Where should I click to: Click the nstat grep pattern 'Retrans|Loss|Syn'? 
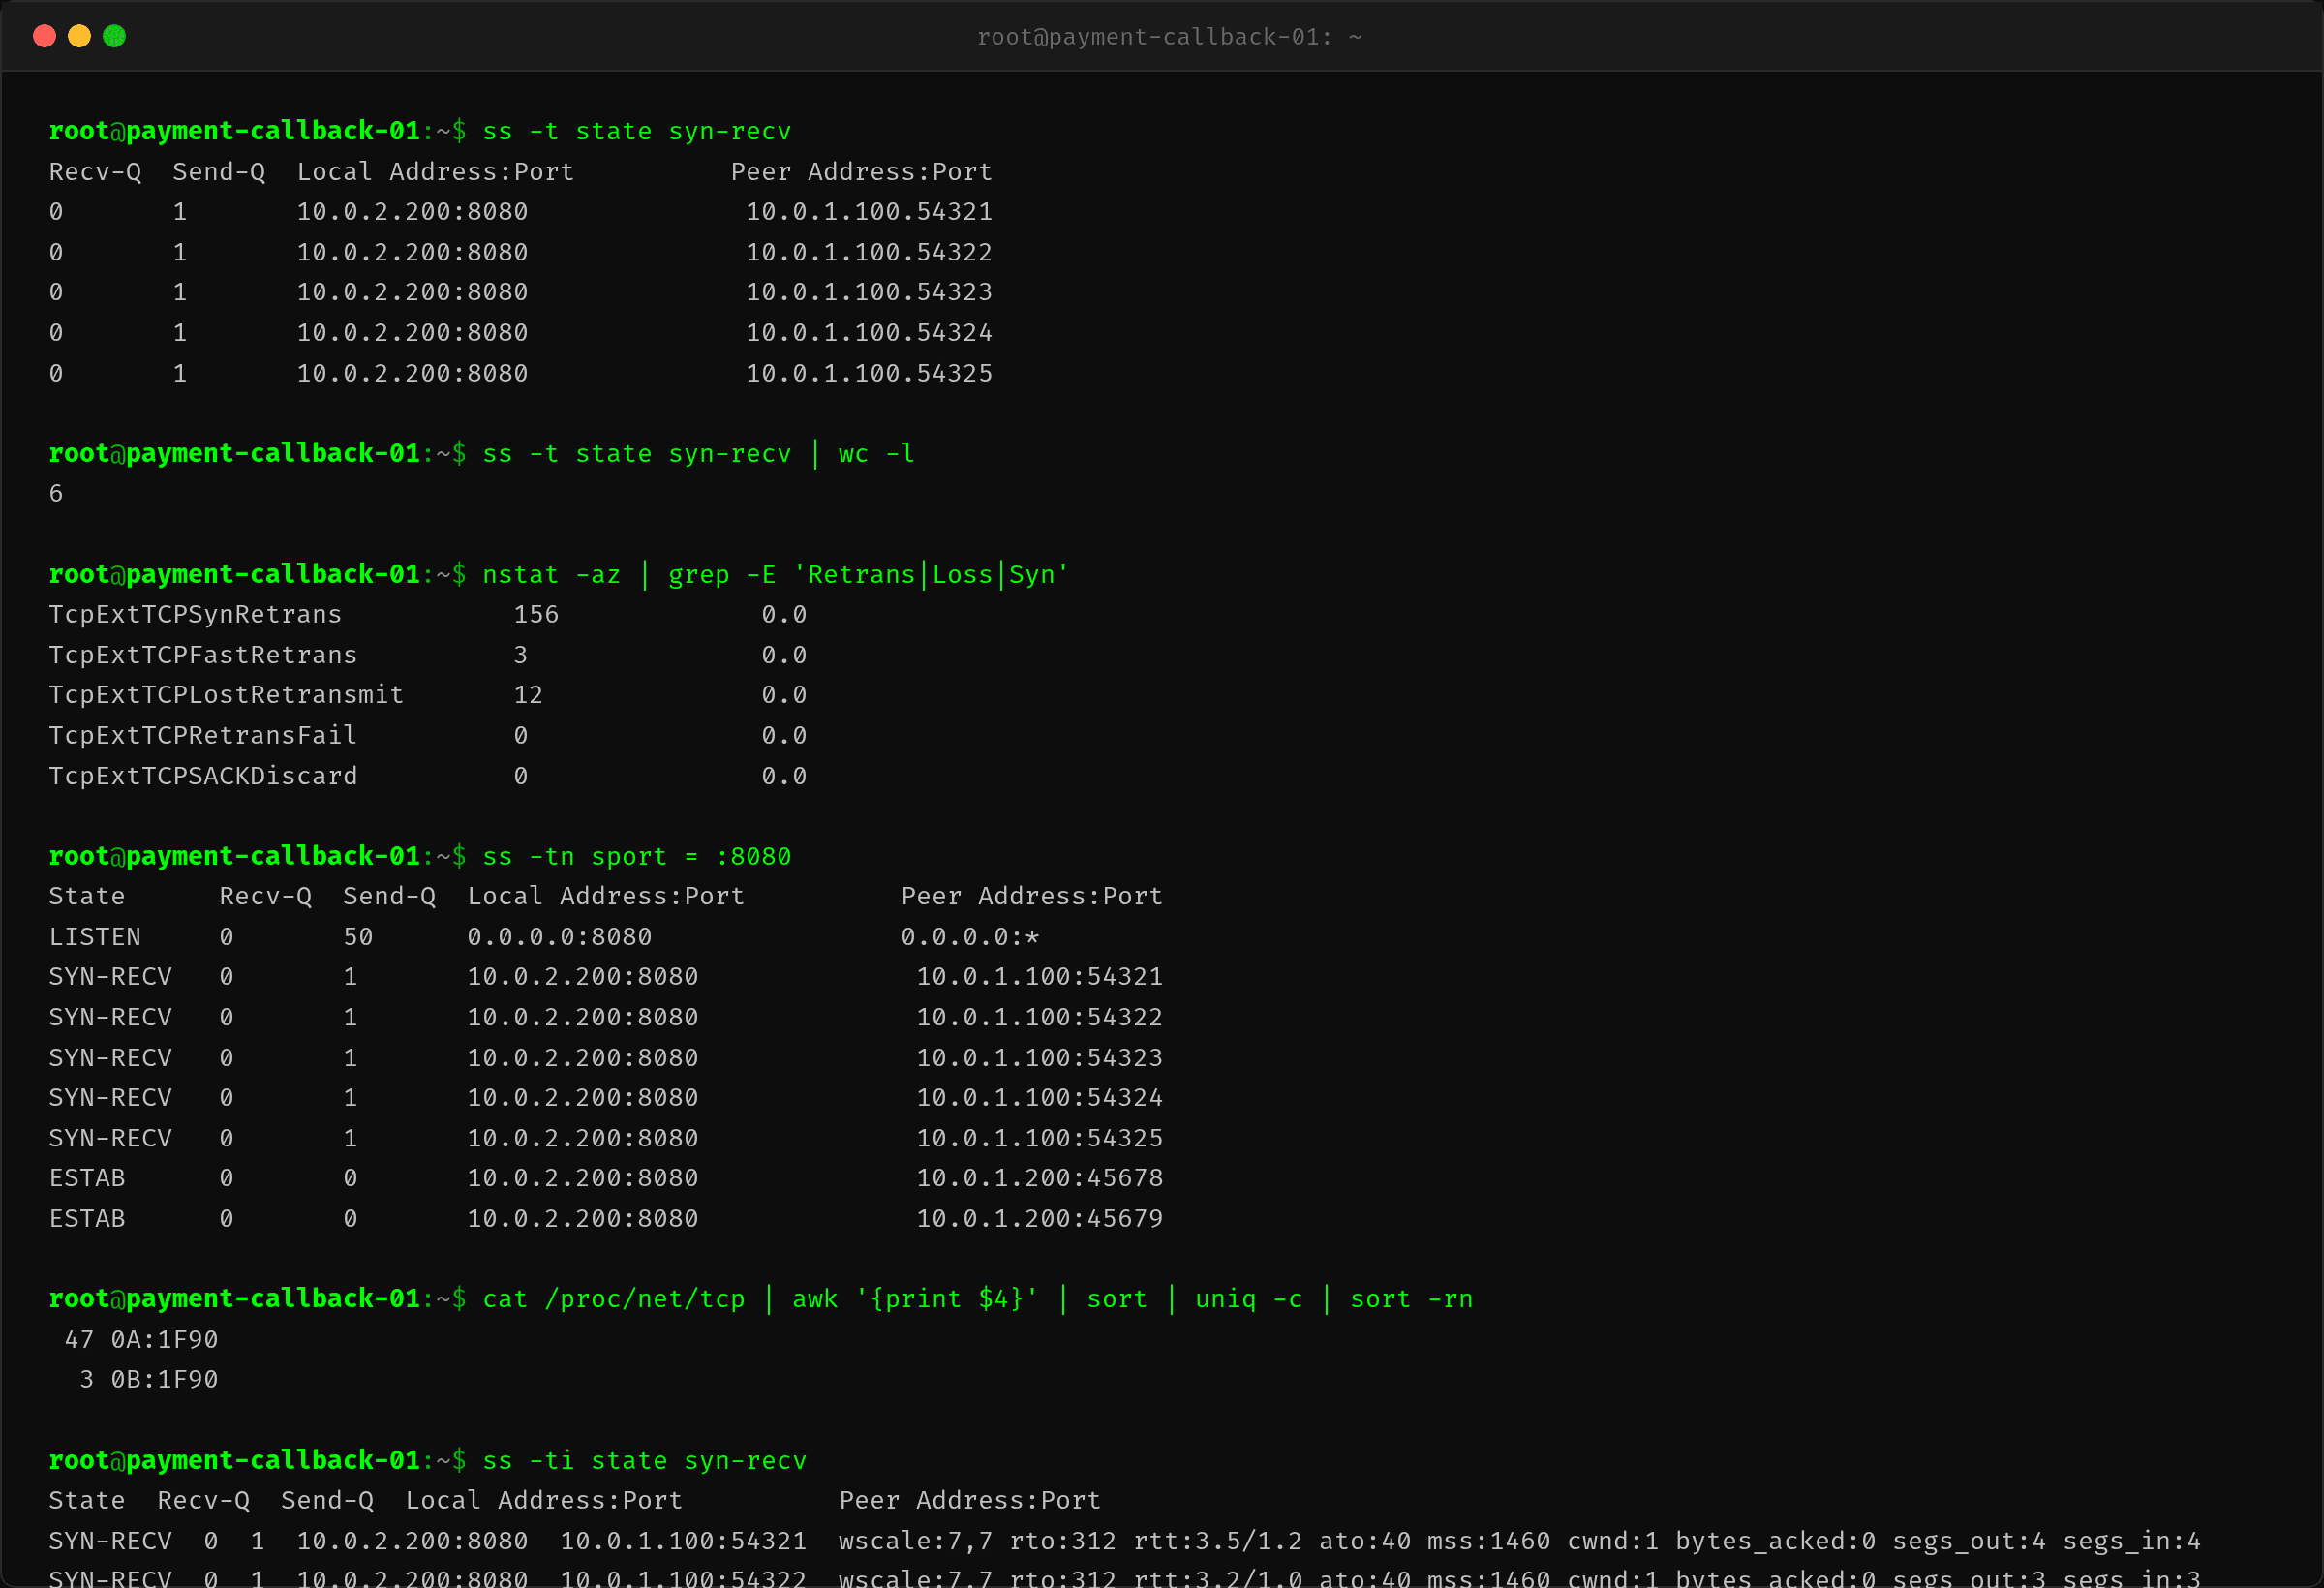coord(931,574)
